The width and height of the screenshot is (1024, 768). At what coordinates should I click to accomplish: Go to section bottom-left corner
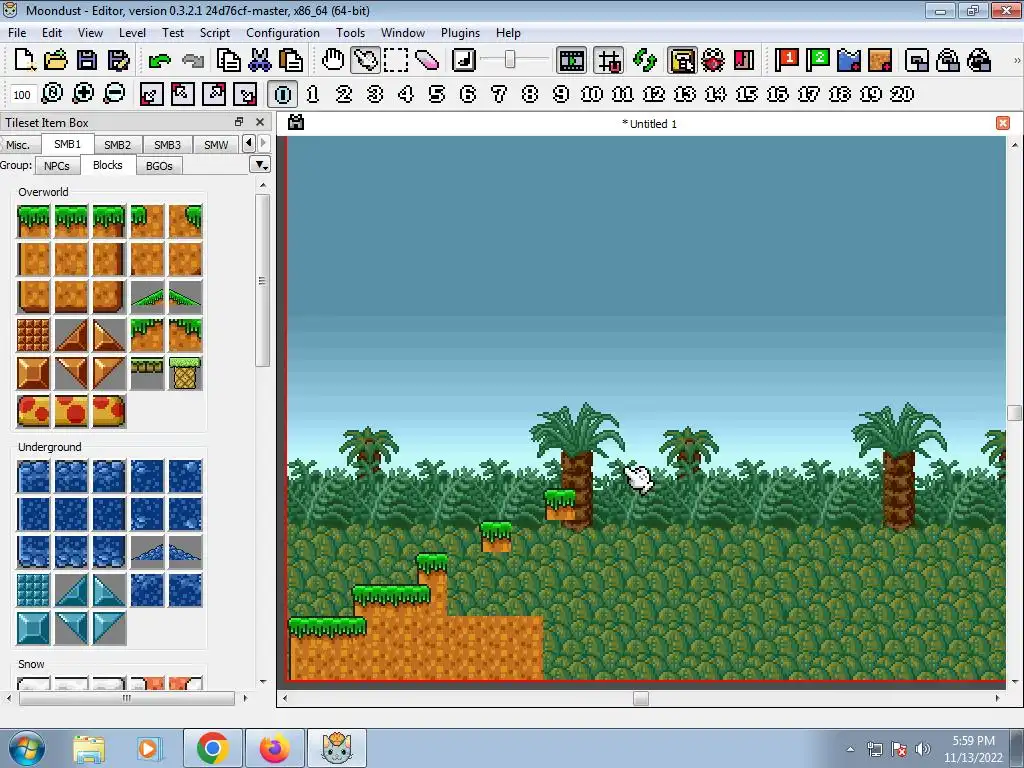pos(151,94)
